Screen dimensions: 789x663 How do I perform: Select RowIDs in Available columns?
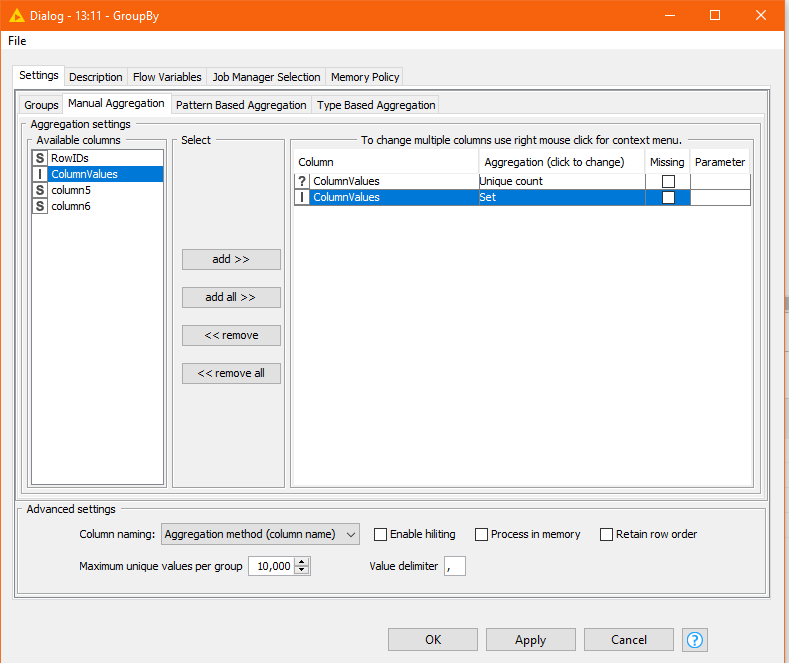tap(98, 158)
